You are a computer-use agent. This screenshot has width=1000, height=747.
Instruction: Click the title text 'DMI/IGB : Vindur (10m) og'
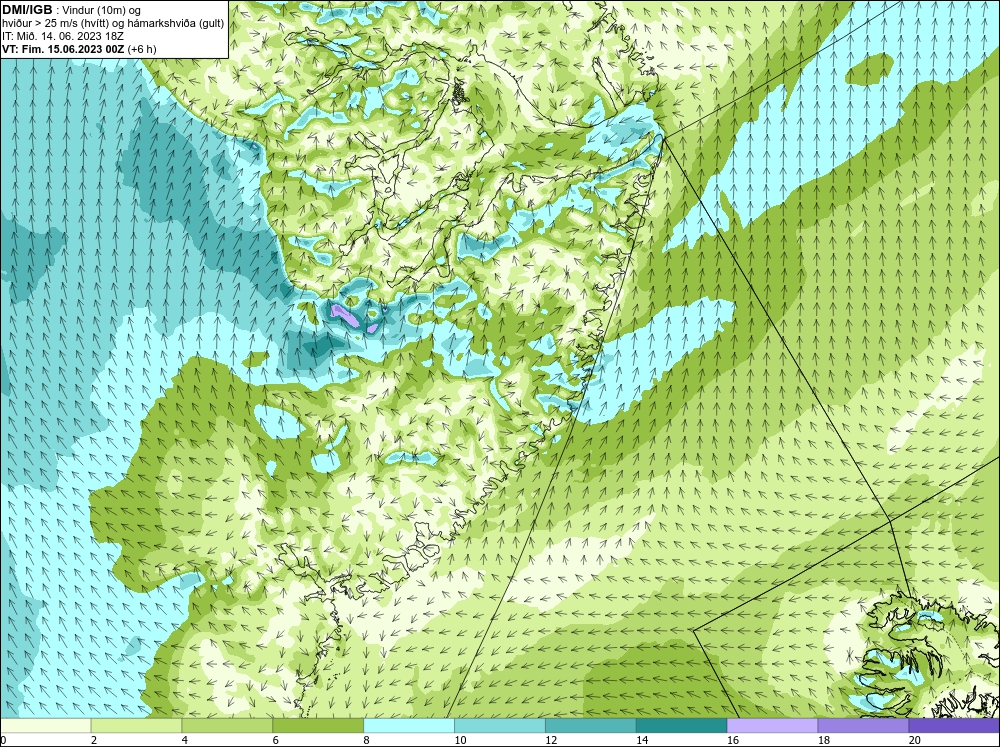point(71,10)
